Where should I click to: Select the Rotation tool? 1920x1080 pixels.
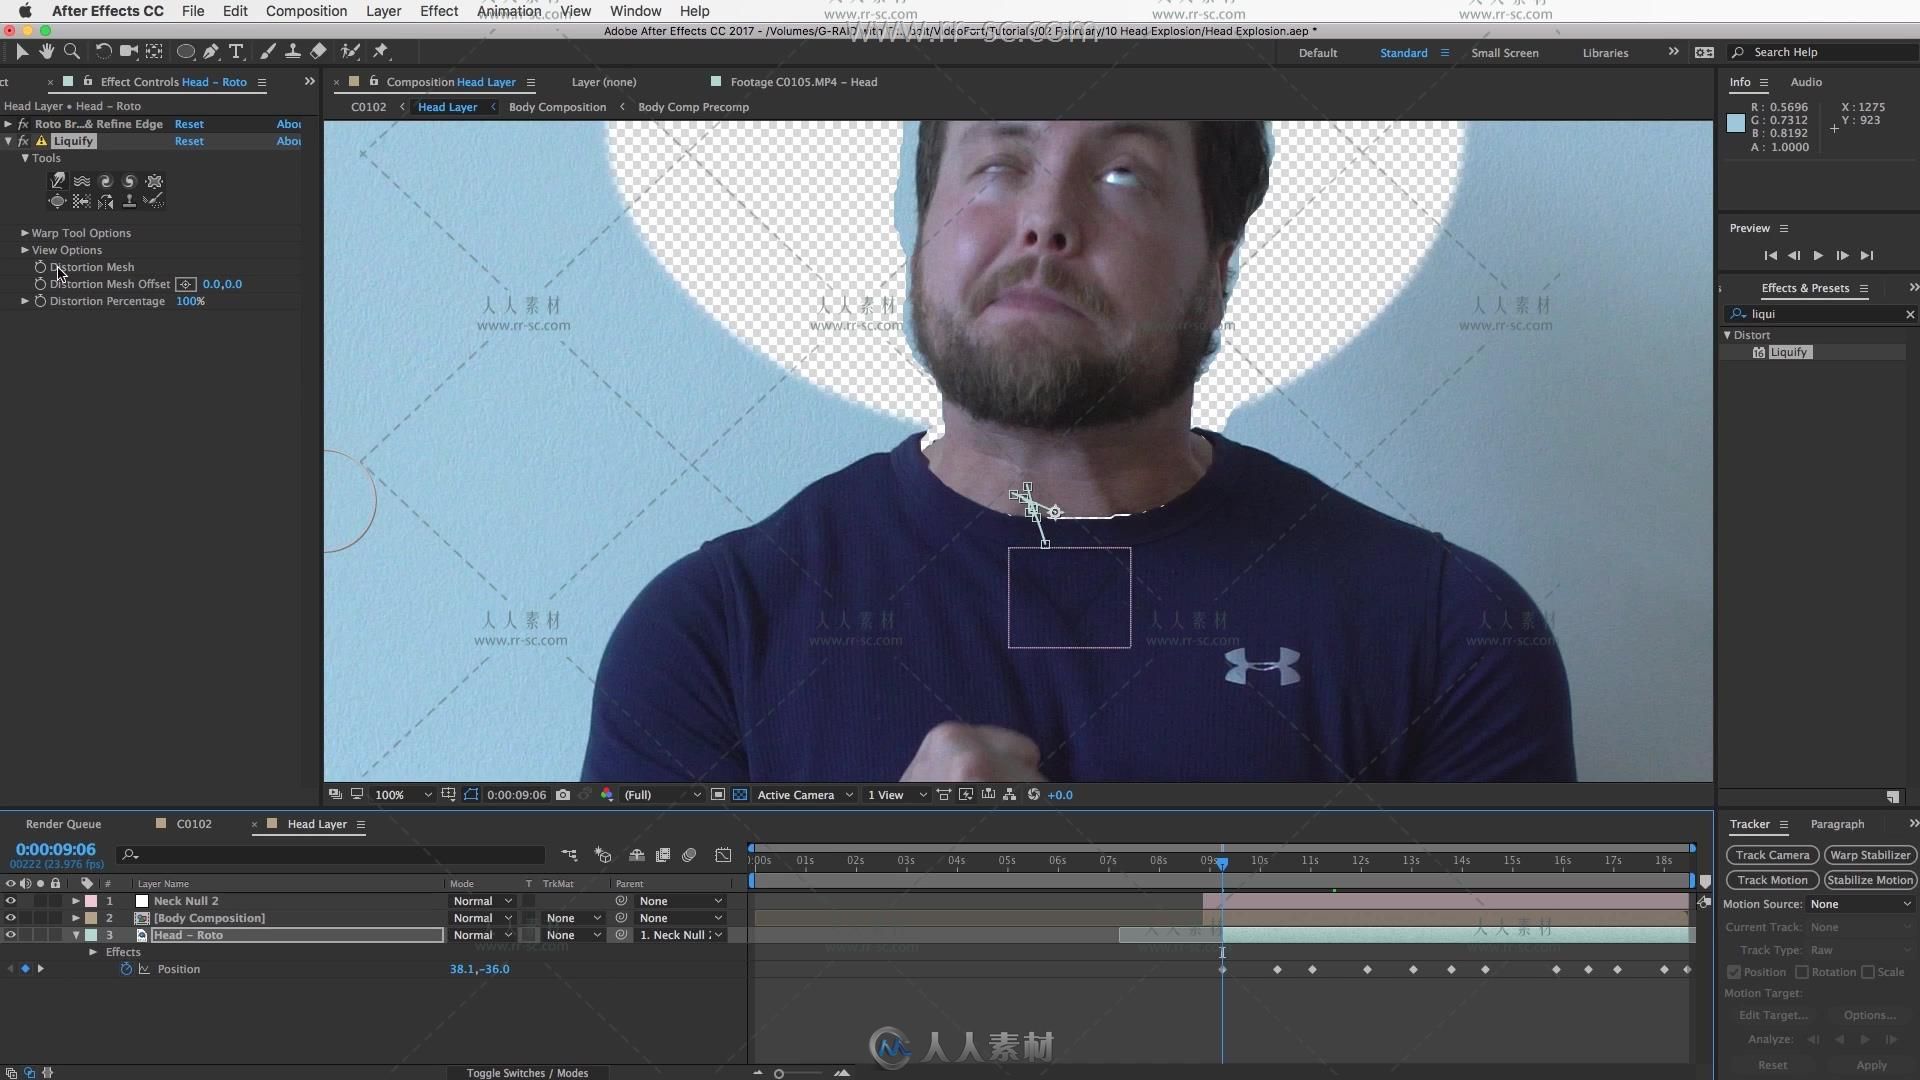[x=103, y=51]
